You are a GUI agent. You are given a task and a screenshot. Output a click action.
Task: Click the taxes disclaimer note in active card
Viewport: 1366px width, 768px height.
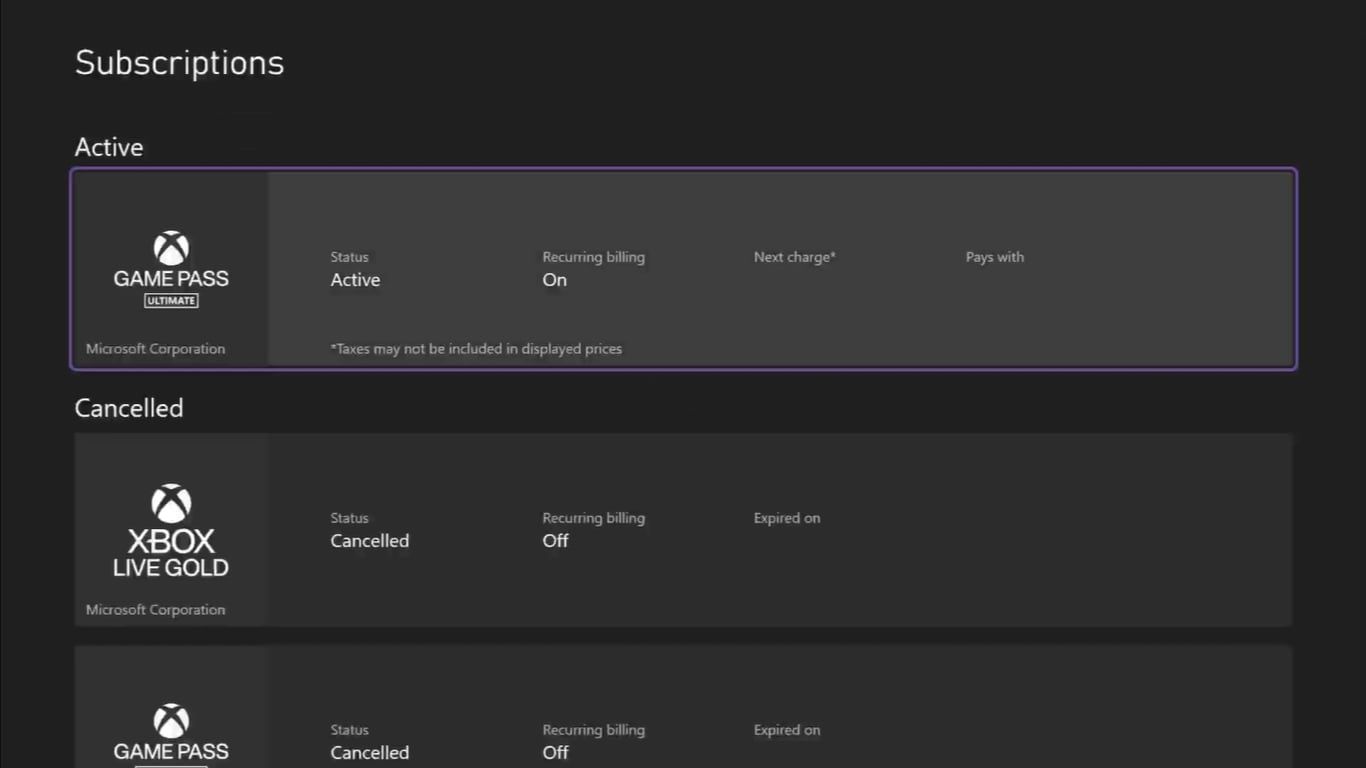[x=476, y=349]
